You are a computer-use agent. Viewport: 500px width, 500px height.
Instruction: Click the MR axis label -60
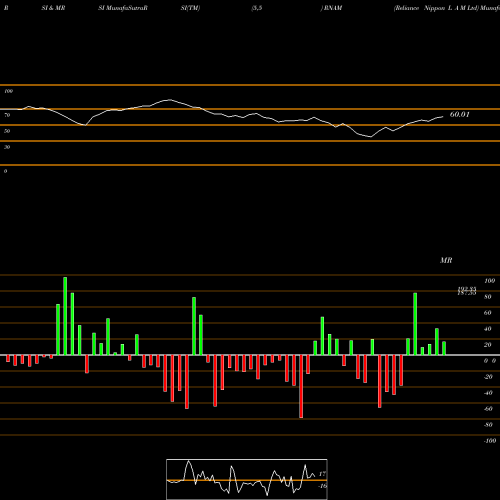tap(488, 409)
